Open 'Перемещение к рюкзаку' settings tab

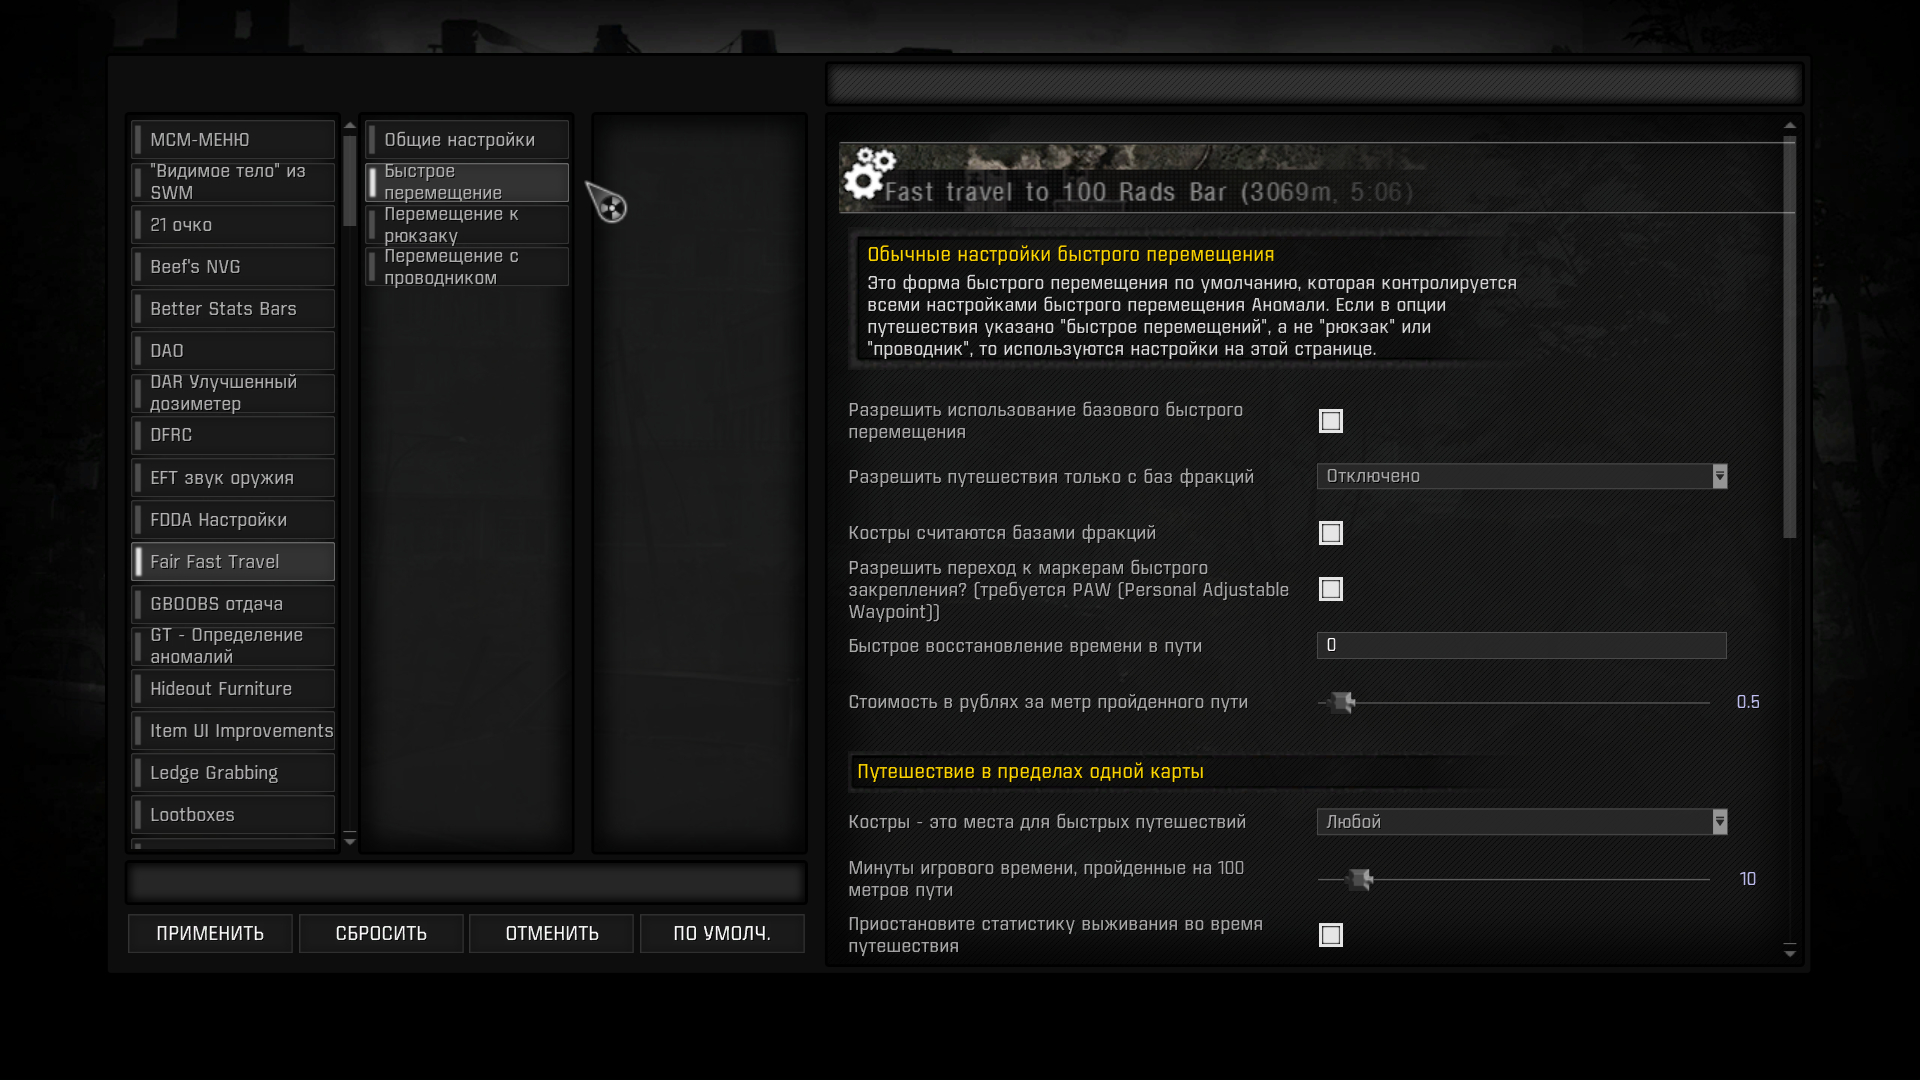(x=467, y=225)
